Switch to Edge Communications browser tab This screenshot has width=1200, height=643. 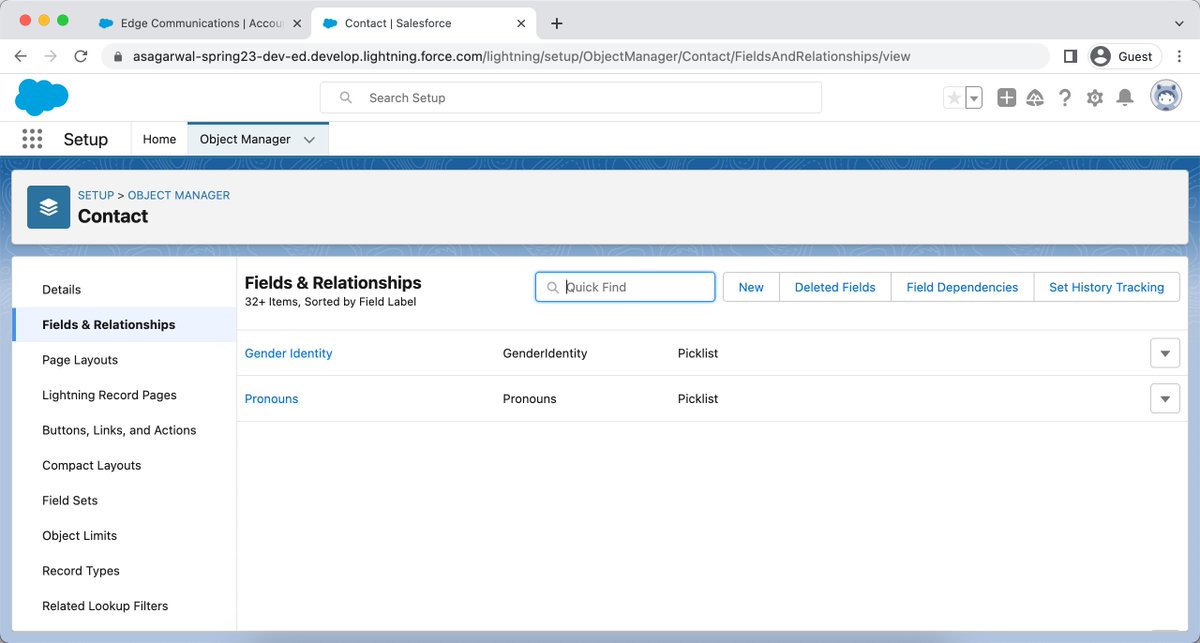click(198, 23)
